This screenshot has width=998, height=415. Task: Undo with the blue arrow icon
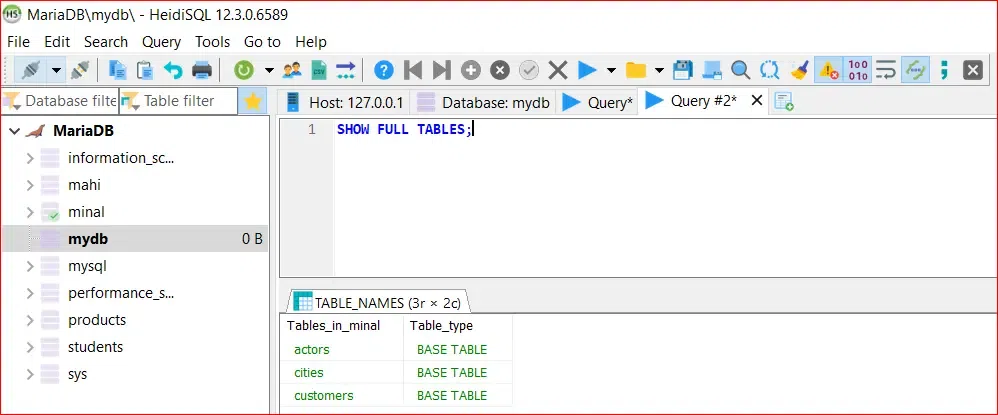click(x=173, y=69)
